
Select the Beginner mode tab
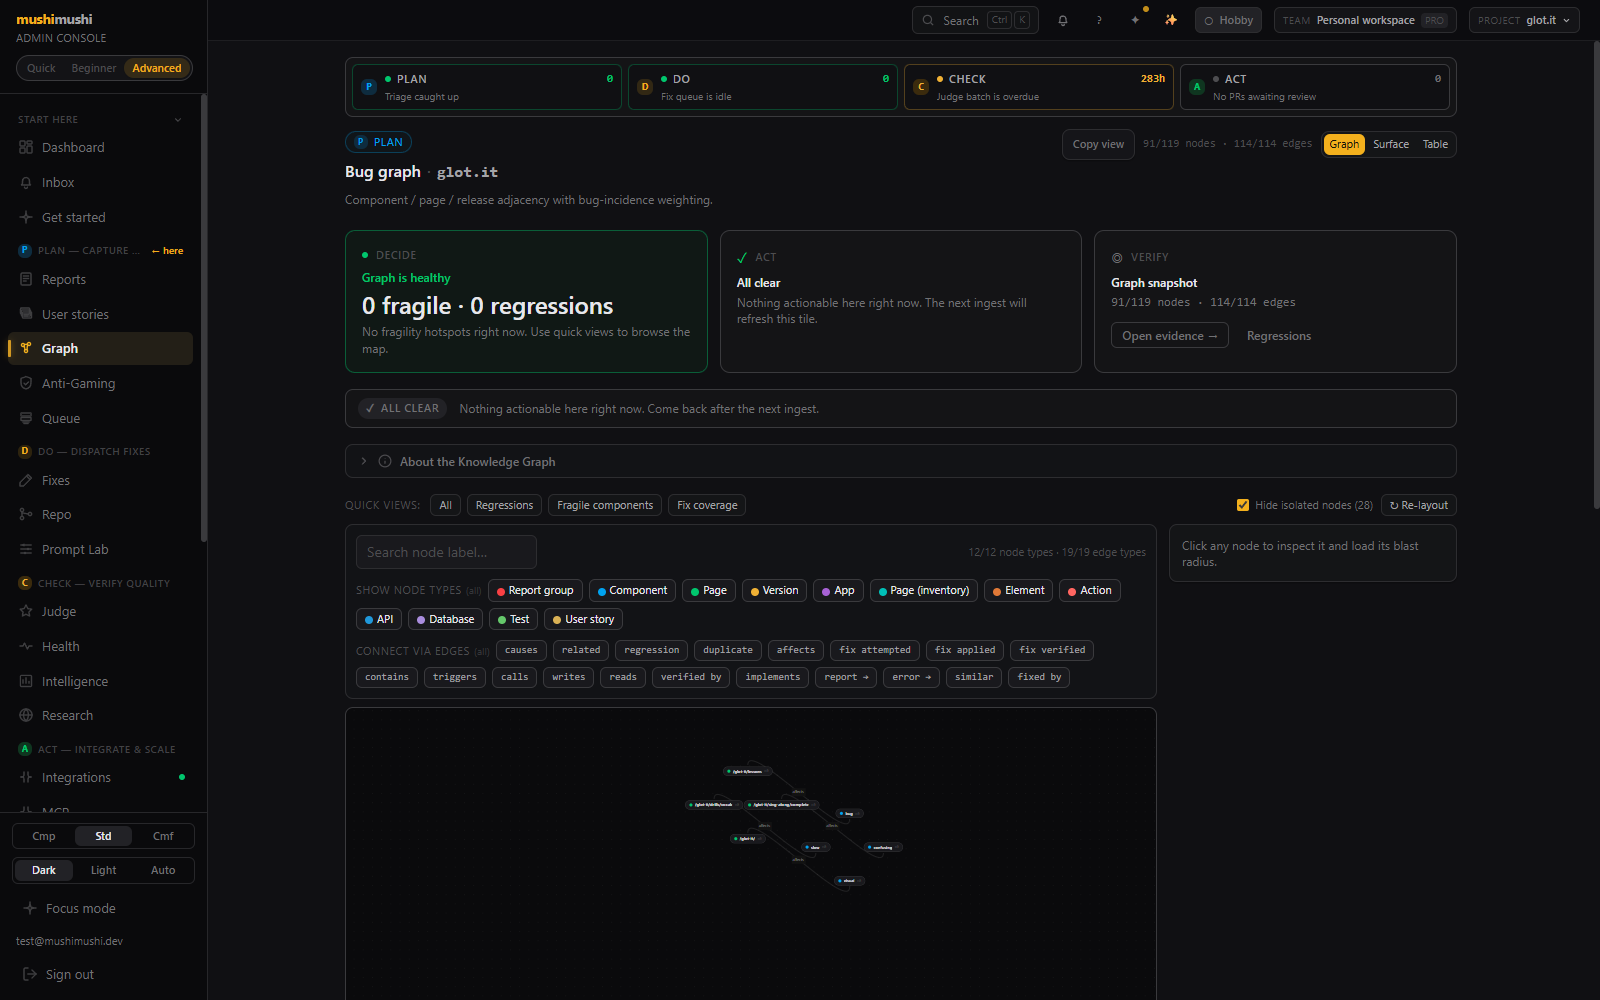[93, 68]
